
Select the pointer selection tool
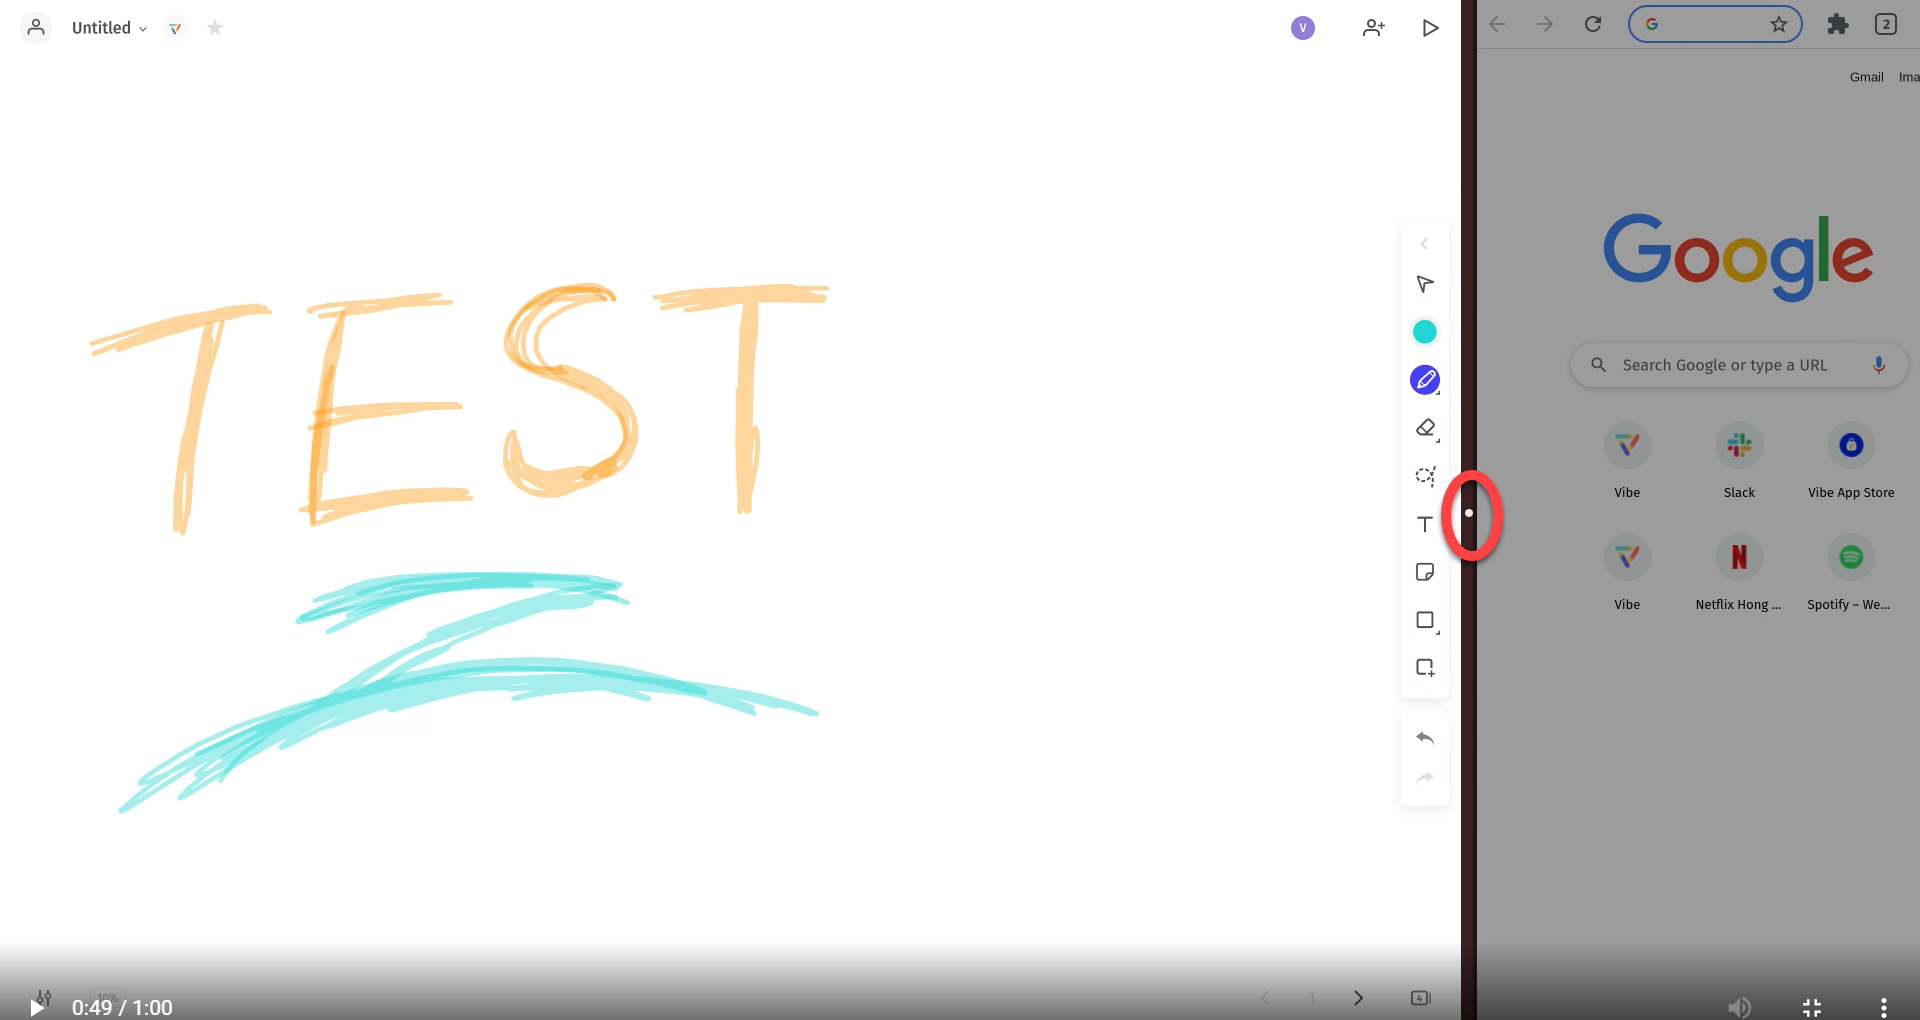(1425, 285)
